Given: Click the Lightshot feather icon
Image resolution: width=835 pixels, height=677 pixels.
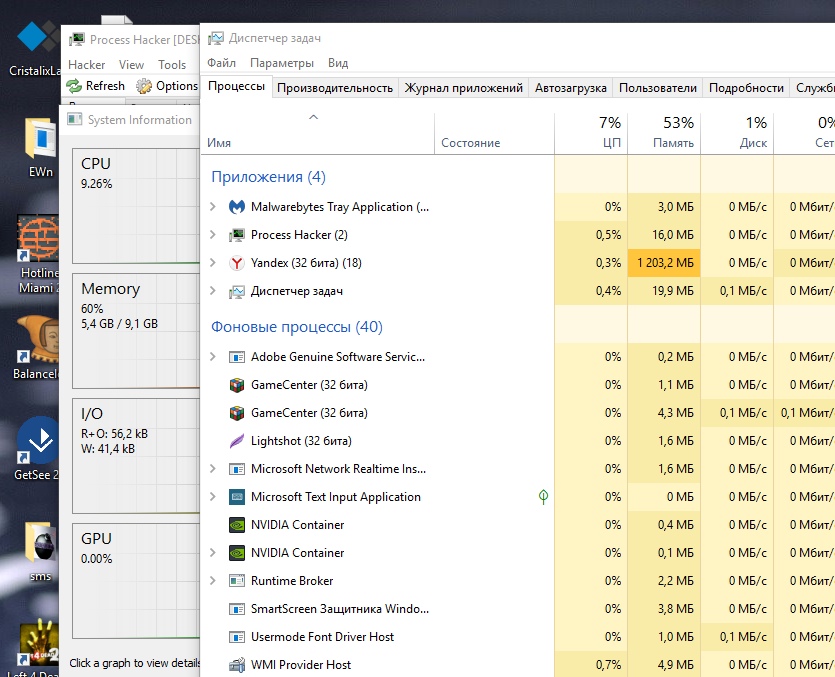Looking at the screenshot, I should tap(237, 441).
